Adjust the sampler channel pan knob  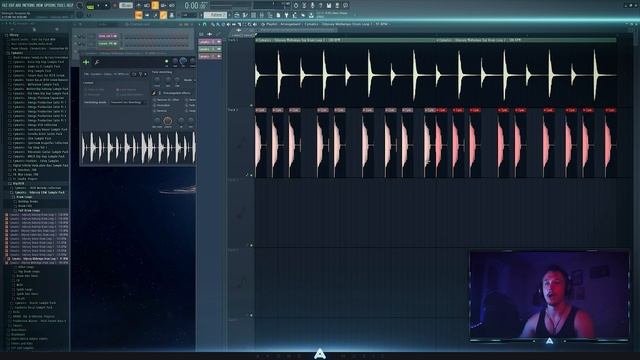coord(175,62)
